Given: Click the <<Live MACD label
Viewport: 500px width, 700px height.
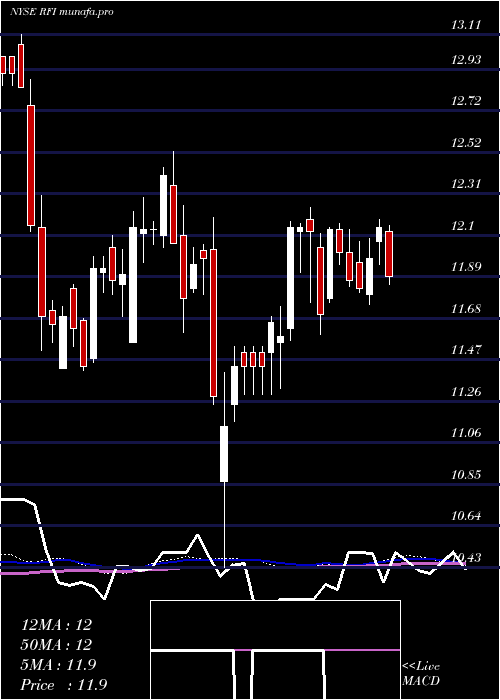Looking at the screenshot, I should click(421, 673).
